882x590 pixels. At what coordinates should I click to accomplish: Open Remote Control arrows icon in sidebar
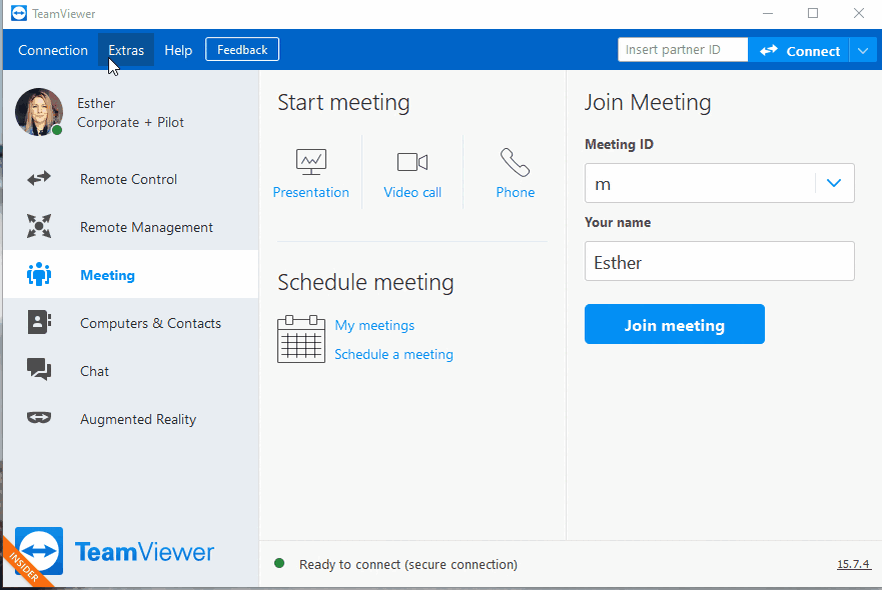(39, 179)
